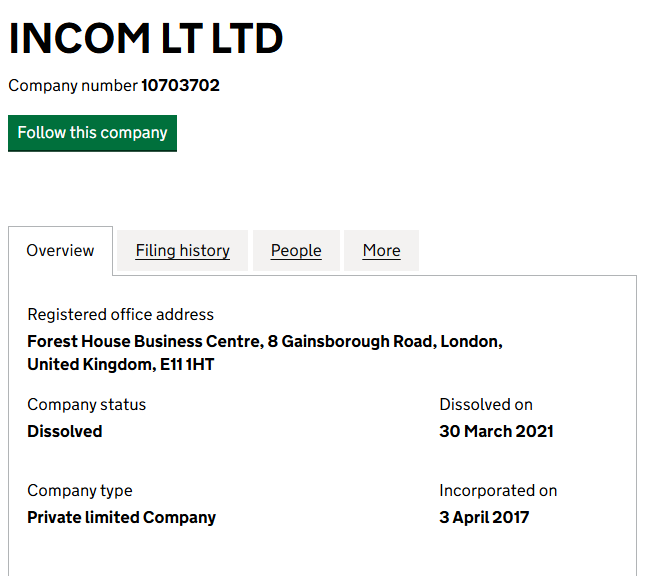Image resolution: width=651 pixels, height=576 pixels.
Task: Click the Company type label
Action: coord(79,491)
